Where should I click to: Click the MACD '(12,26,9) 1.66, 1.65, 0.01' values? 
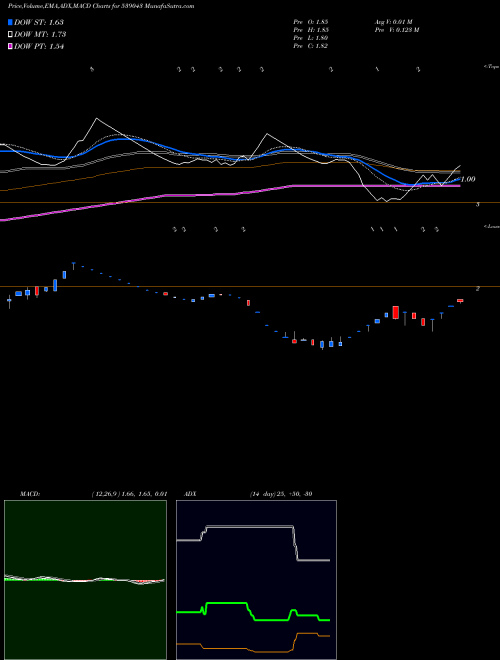pyautogui.click(x=129, y=494)
